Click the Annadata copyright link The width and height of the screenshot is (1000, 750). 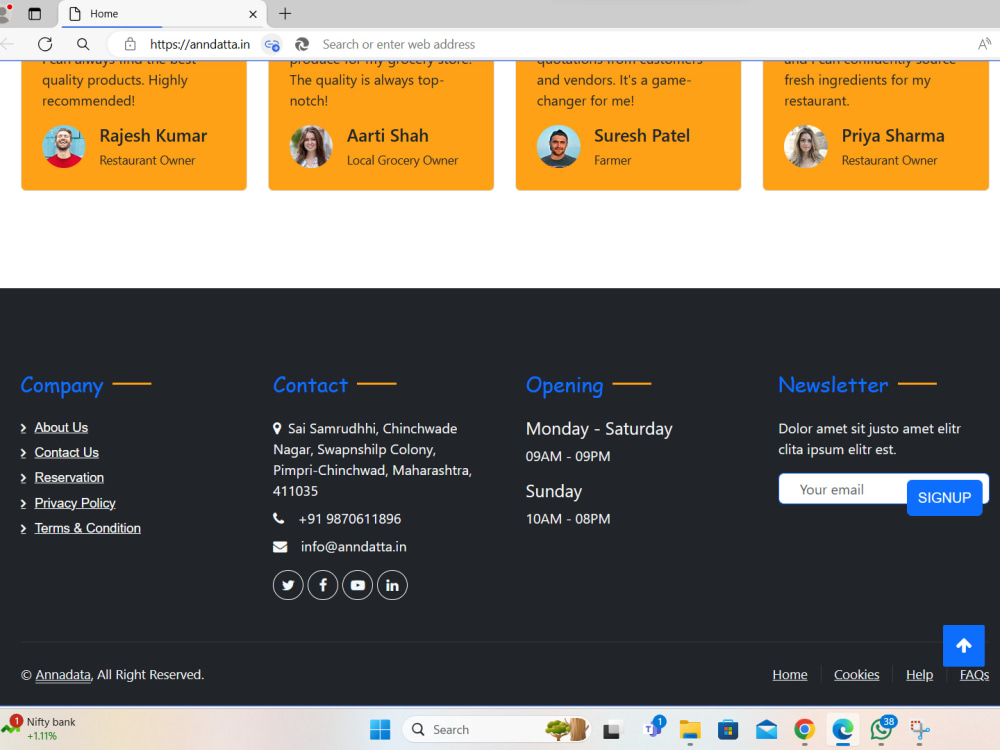click(x=62, y=674)
